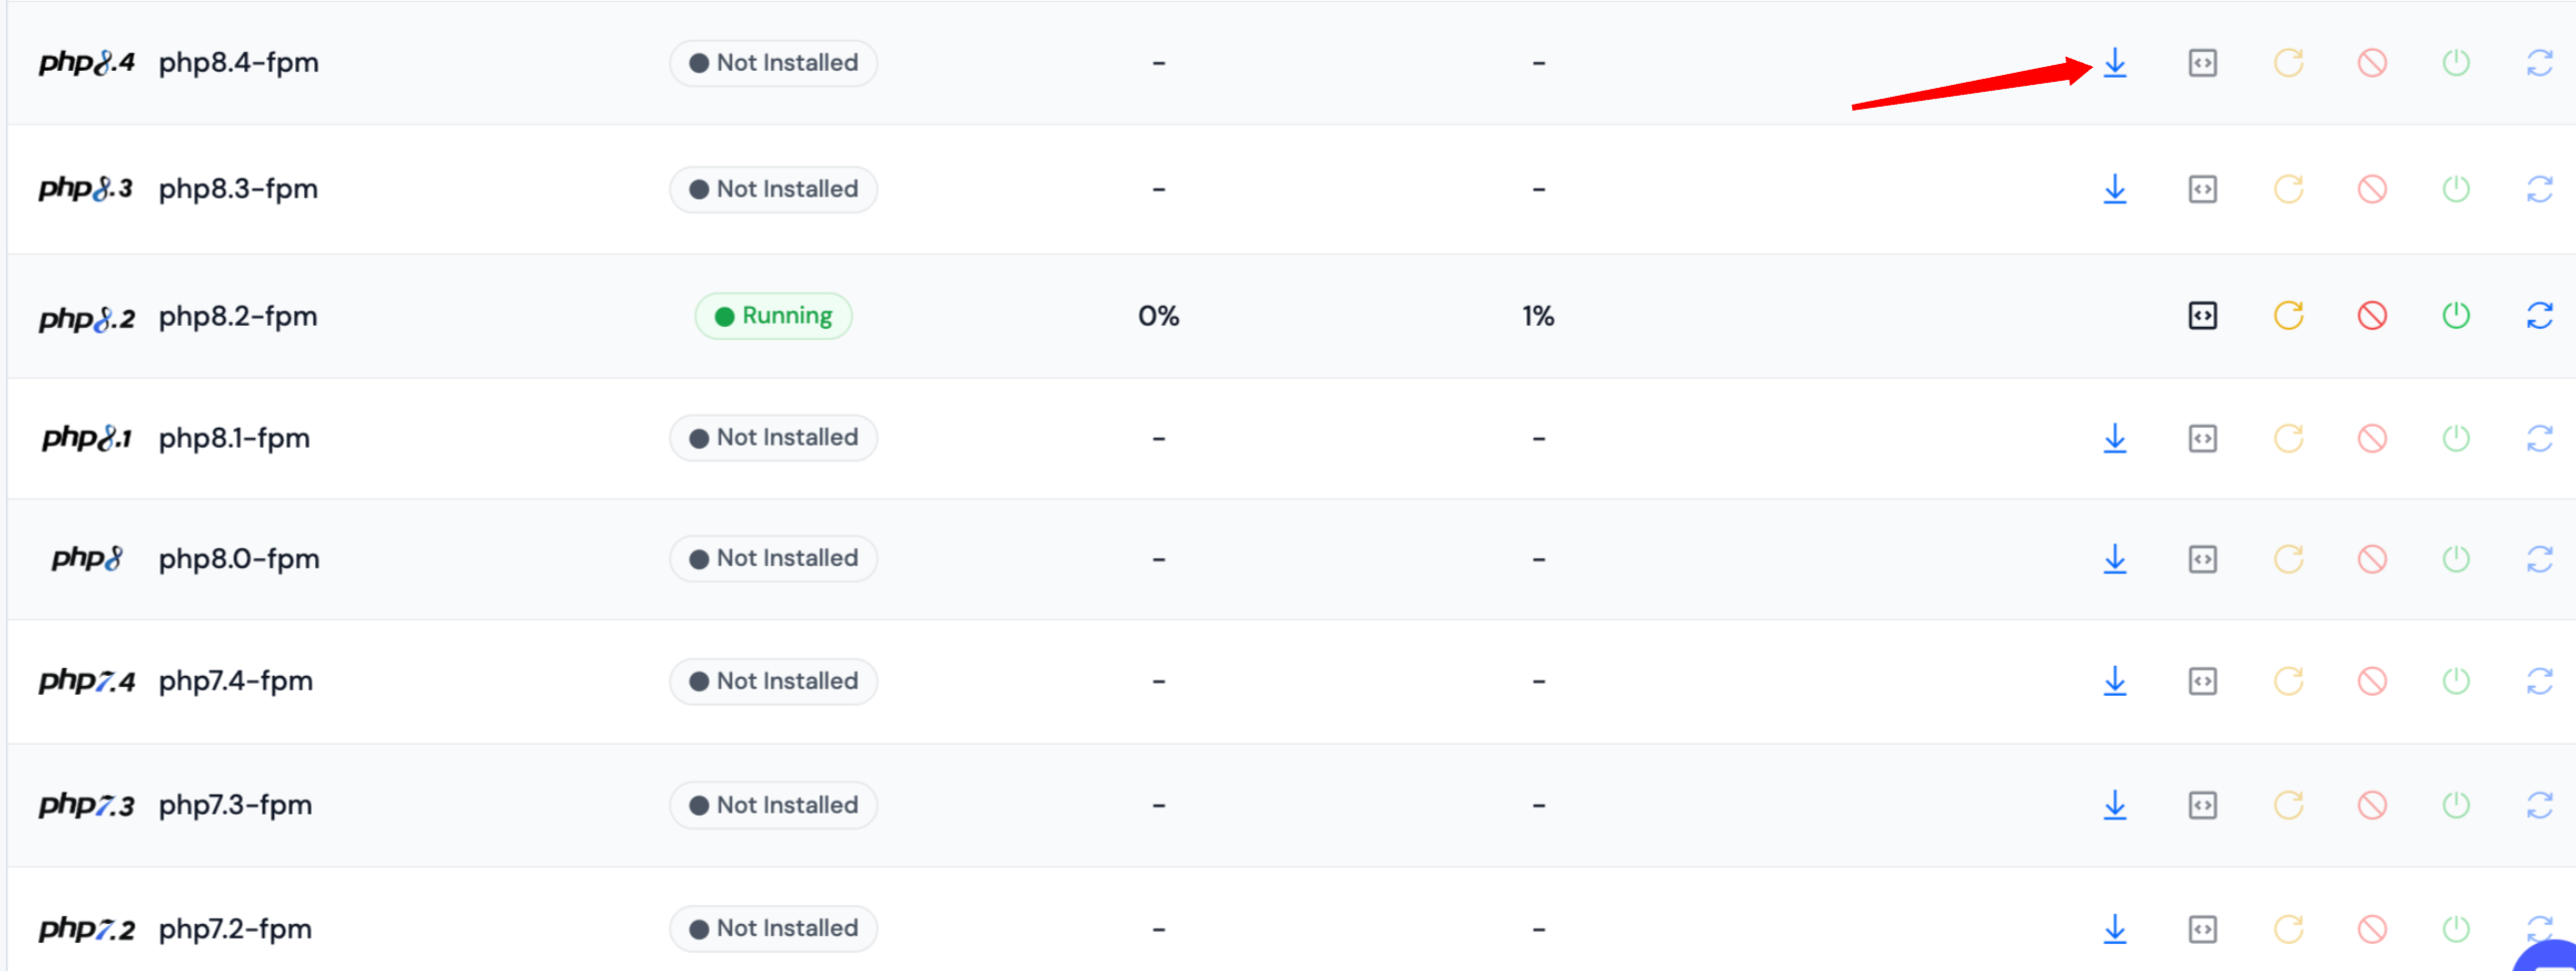Stop the running php8.2-fpm service

[x=2372, y=316]
